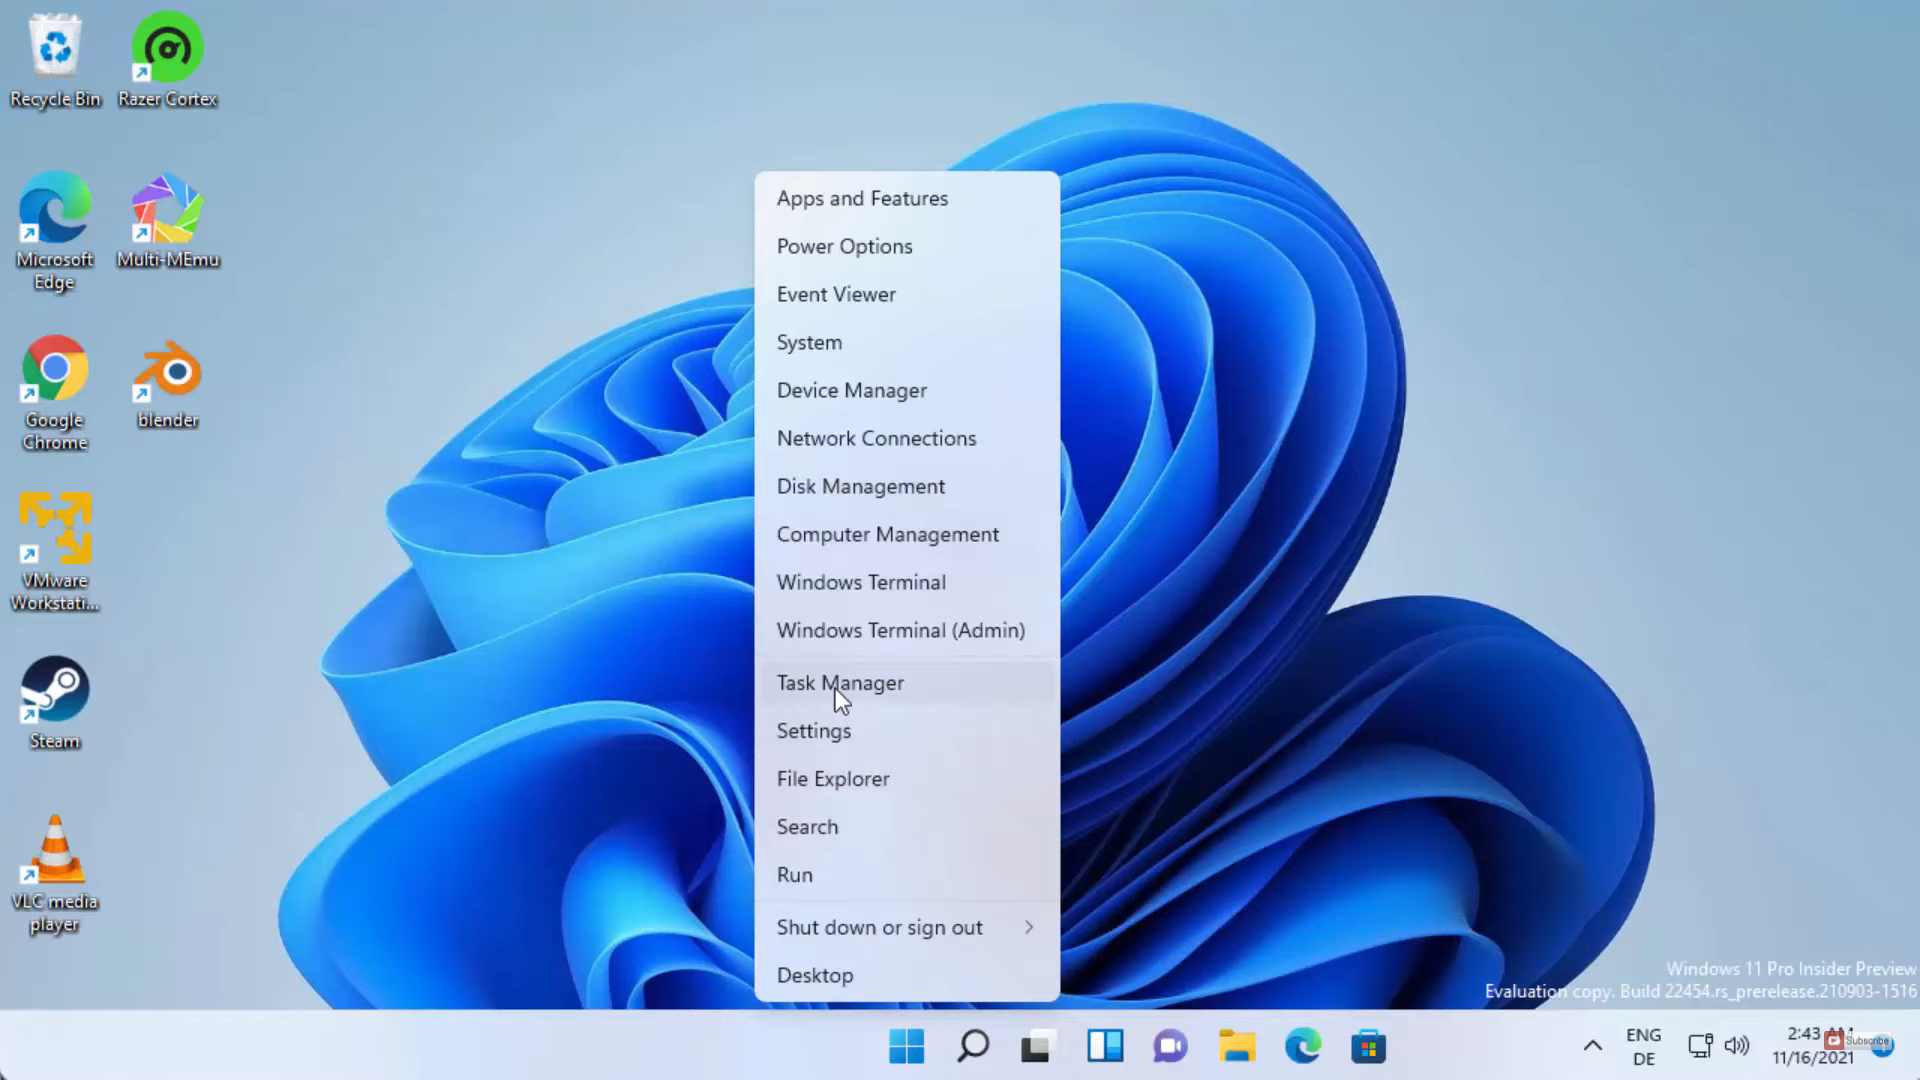Show hidden icons using tray chevron
The width and height of the screenshot is (1920, 1080).
(x=1592, y=1047)
